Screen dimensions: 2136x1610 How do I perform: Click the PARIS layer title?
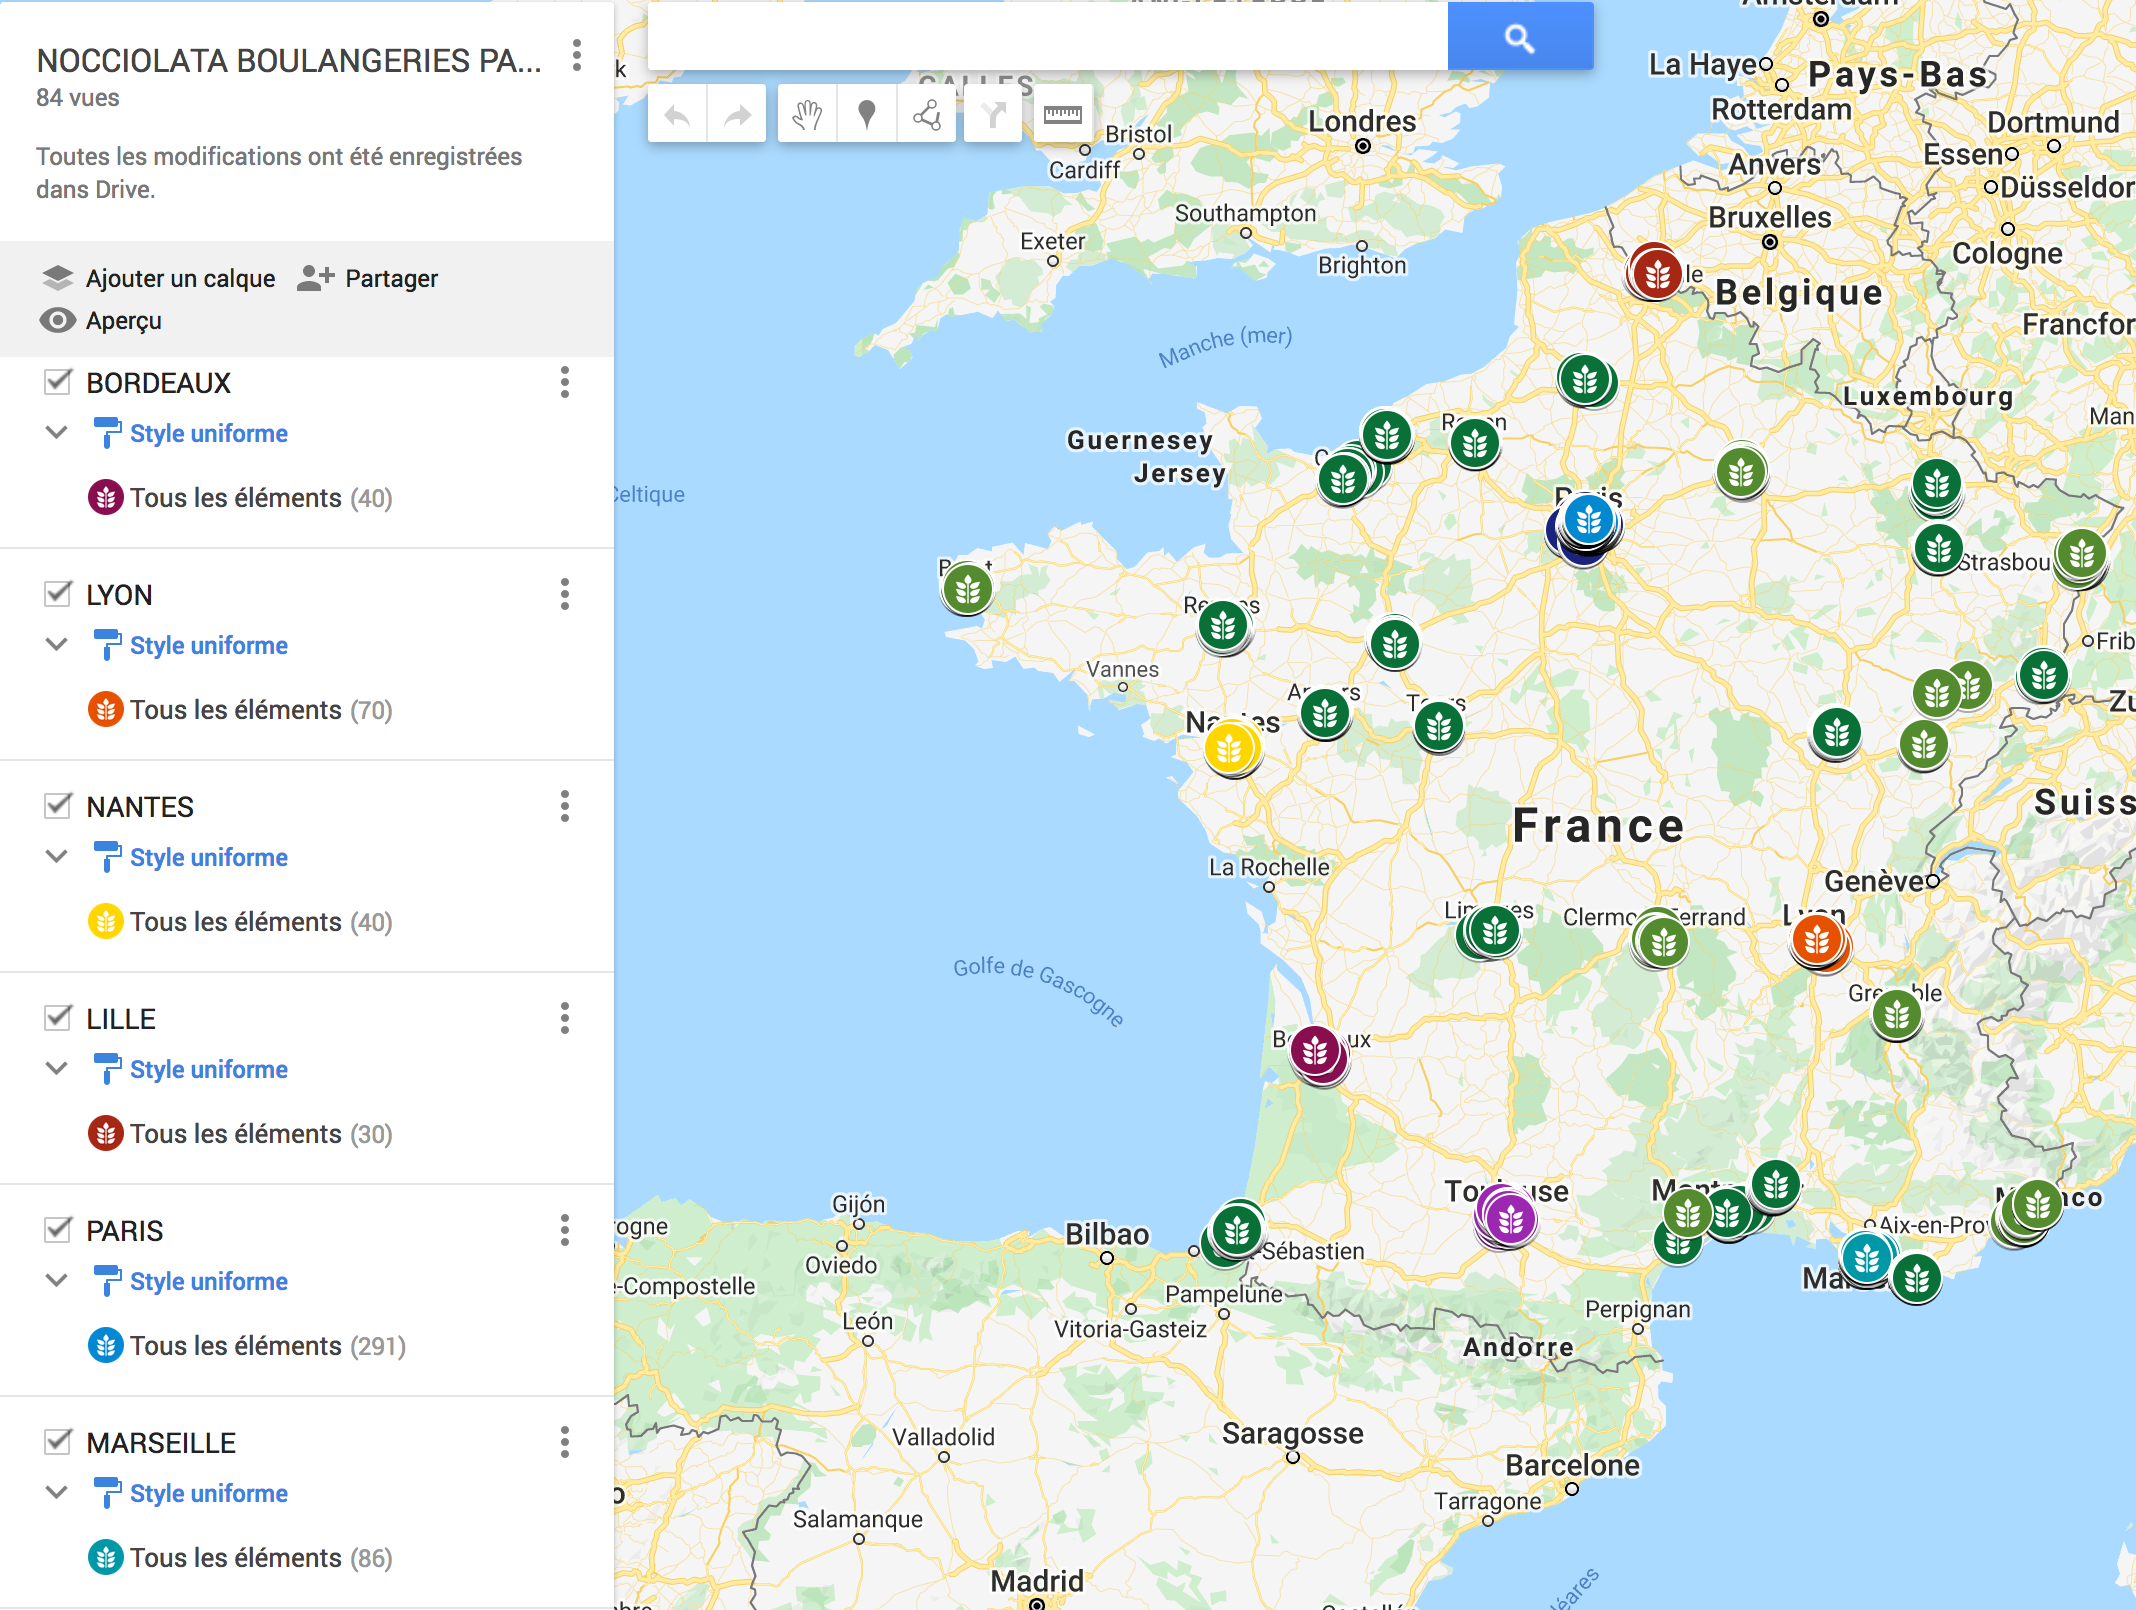125,1231
